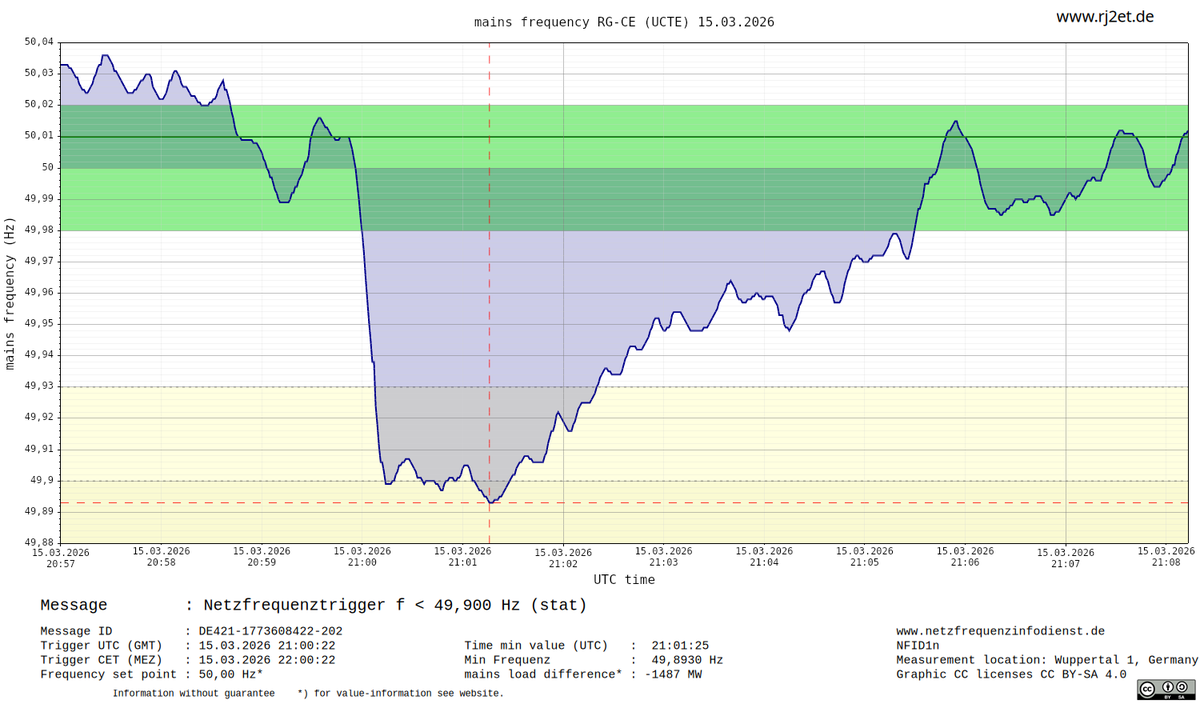The image size is (1200, 704).
Task: Select the 49,94 y-axis value
Action: [38, 355]
